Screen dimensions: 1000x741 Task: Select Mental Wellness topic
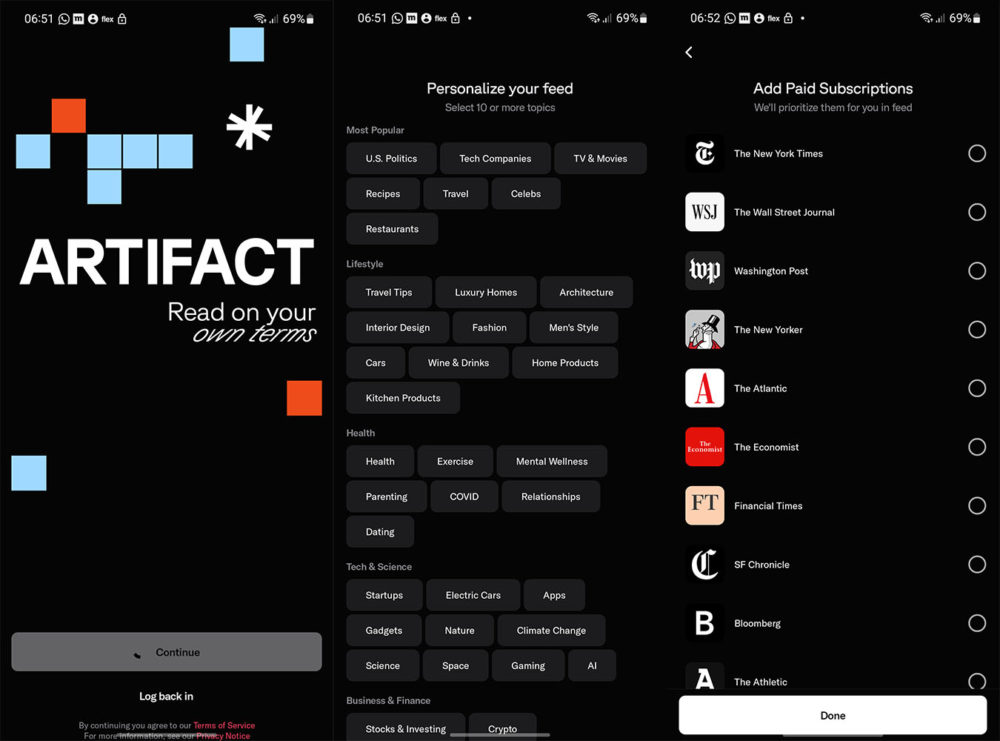(552, 462)
